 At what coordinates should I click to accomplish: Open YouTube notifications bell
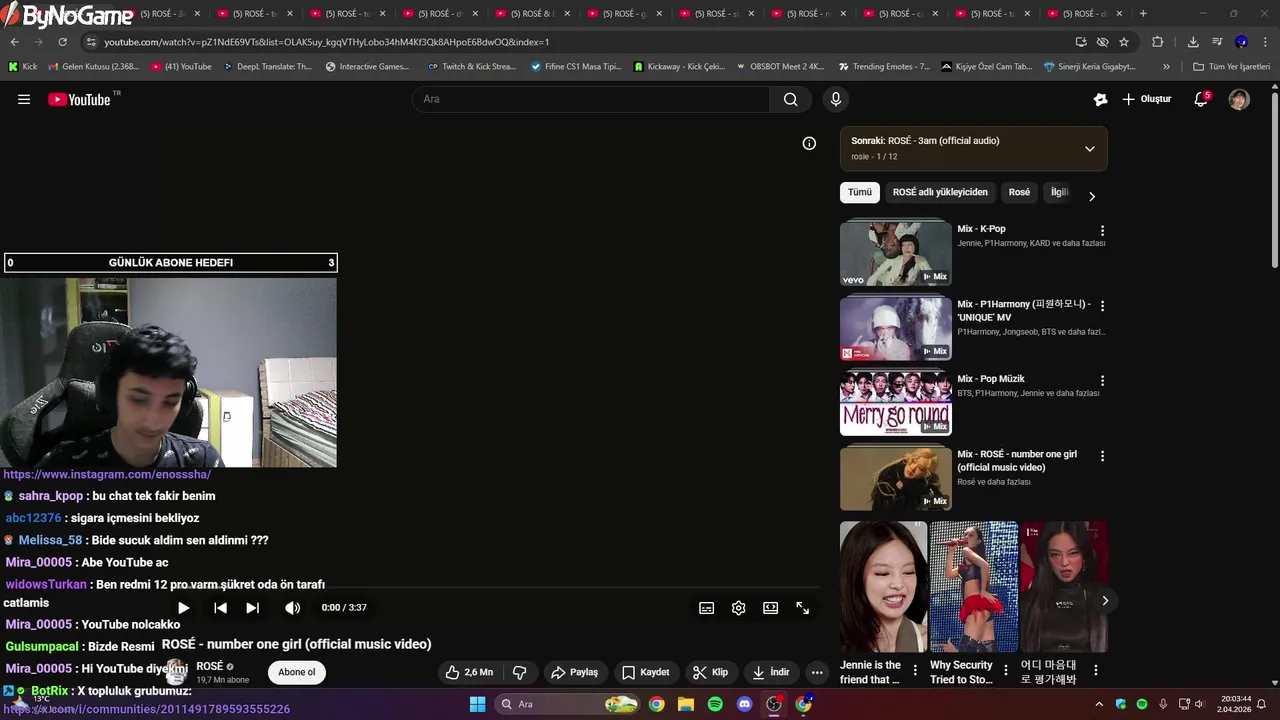[x=1202, y=99]
